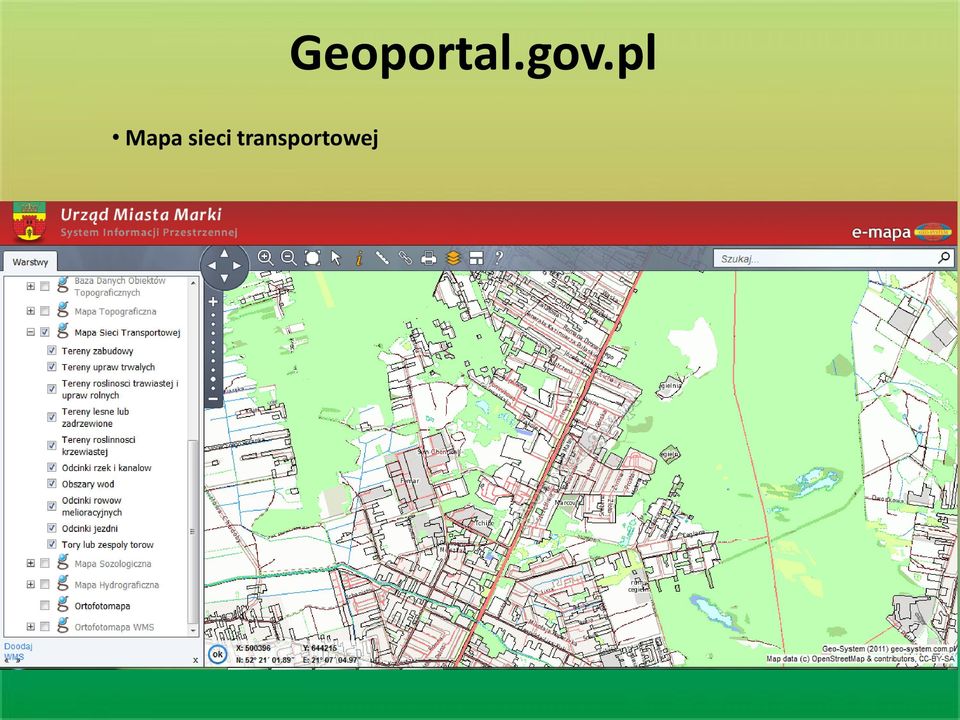Click layer list scrollbar down arrow
This screenshot has height=720, width=960.
[193, 629]
